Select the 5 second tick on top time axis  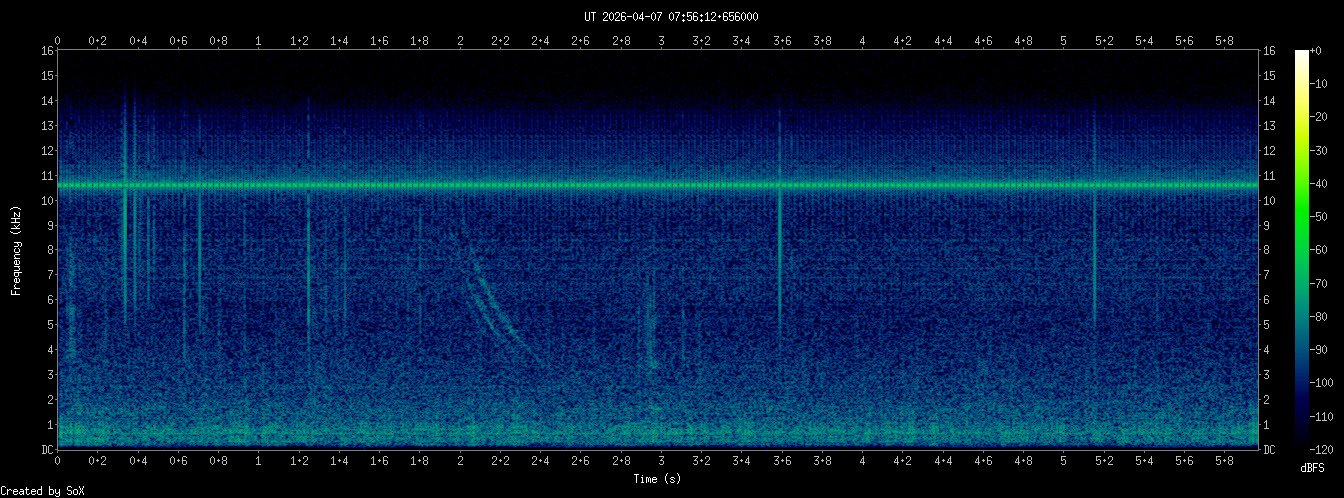click(x=1063, y=41)
